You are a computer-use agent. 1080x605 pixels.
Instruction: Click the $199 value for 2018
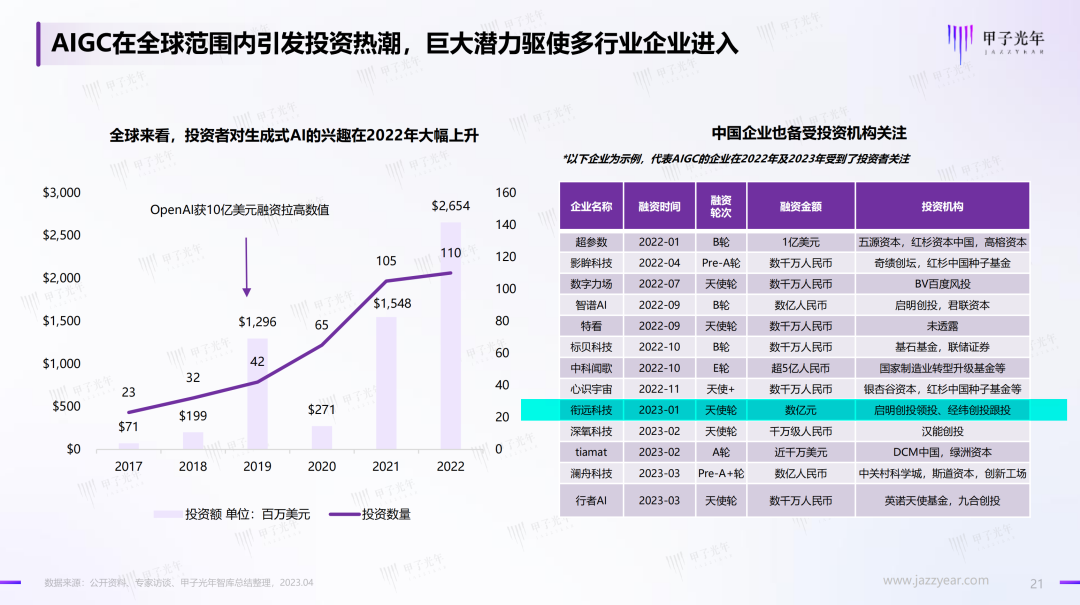pyautogui.click(x=193, y=416)
